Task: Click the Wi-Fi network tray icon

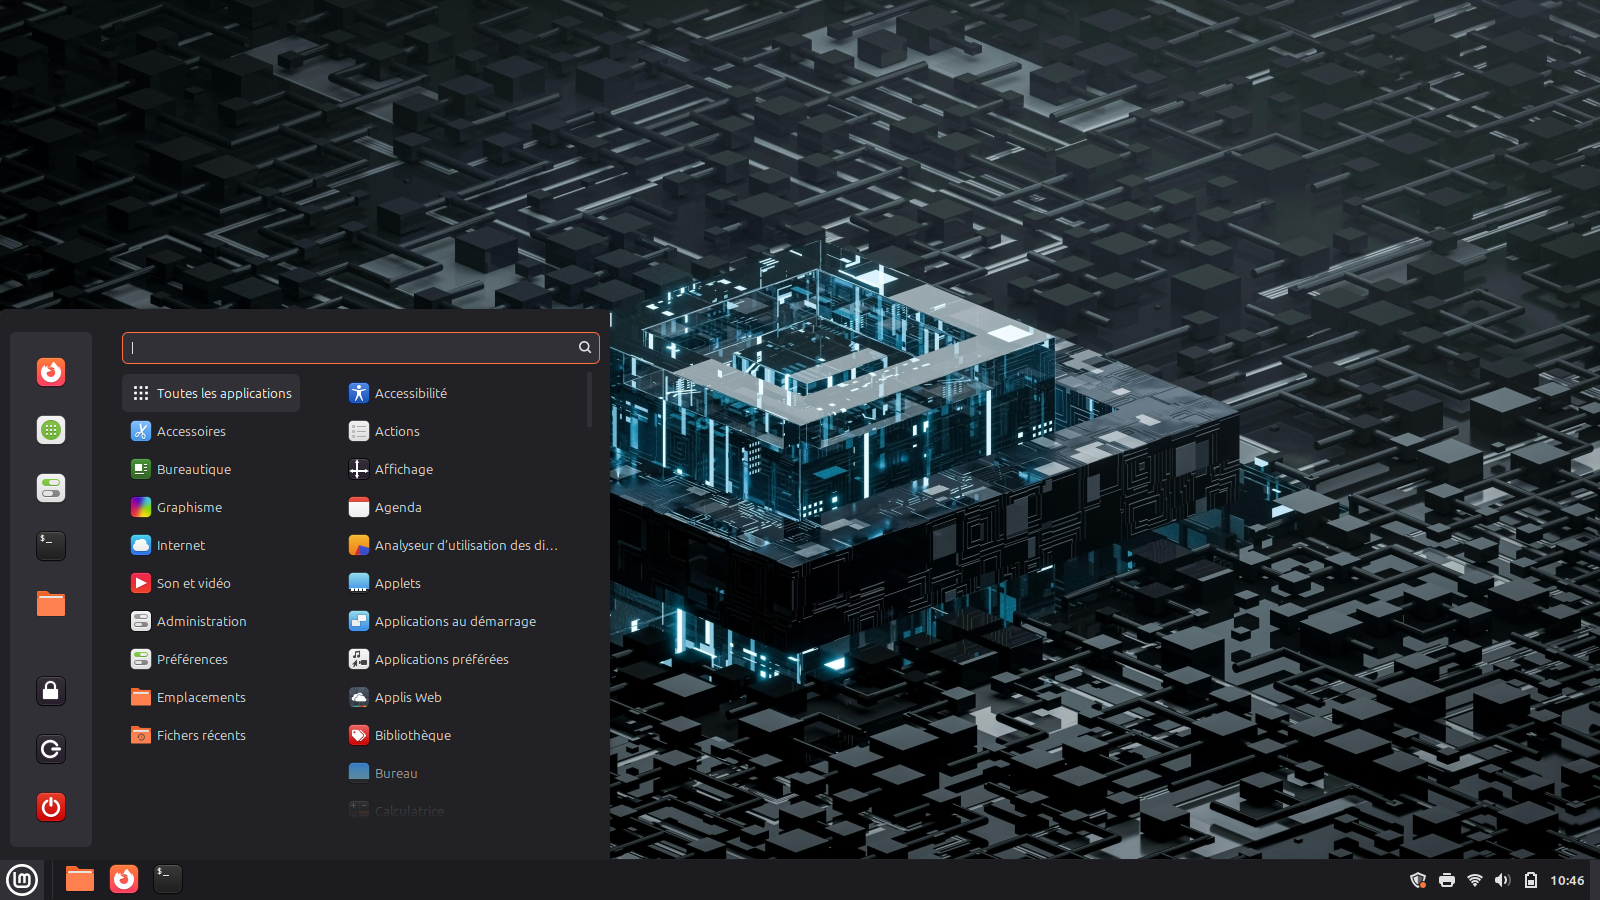Action: (x=1474, y=880)
